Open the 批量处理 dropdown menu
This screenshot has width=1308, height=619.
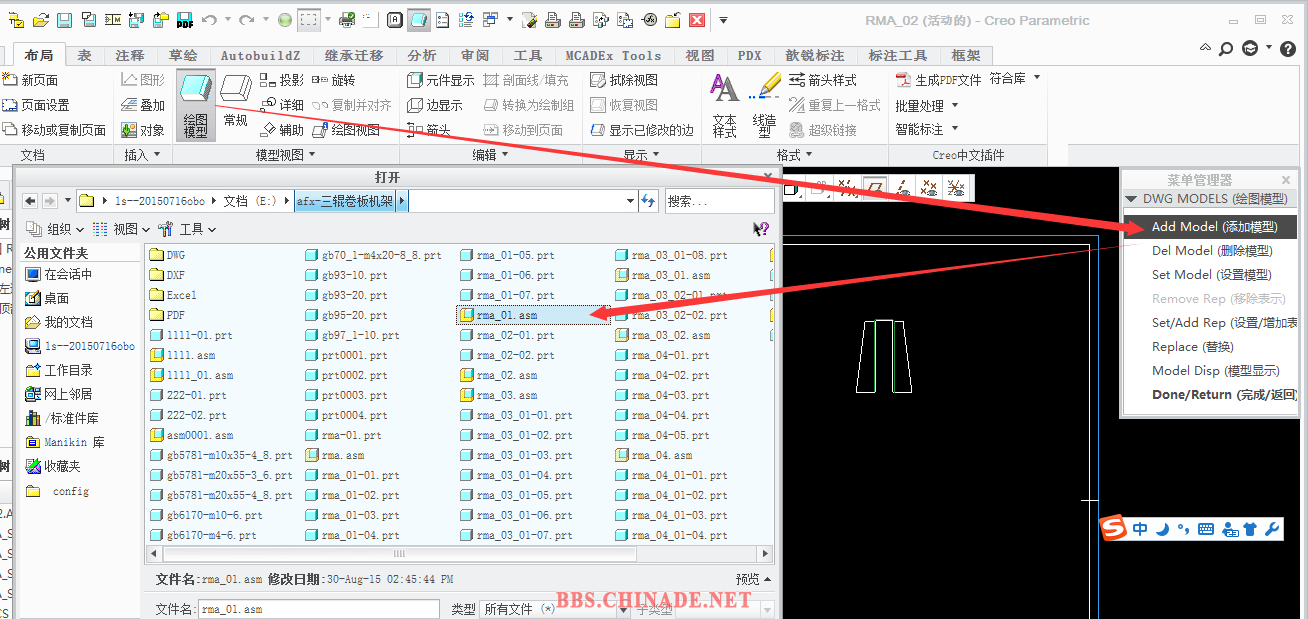pos(927,105)
